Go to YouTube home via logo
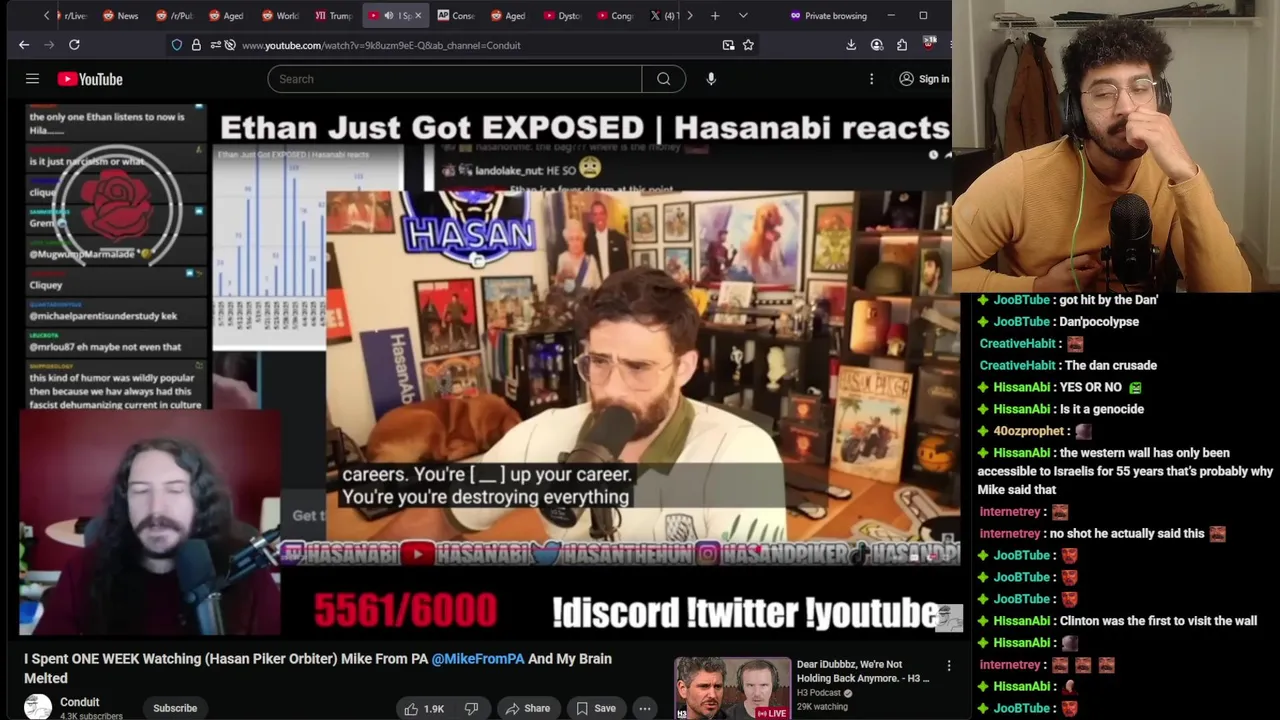Image resolution: width=1280 pixels, height=720 pixels. point(90,79)
